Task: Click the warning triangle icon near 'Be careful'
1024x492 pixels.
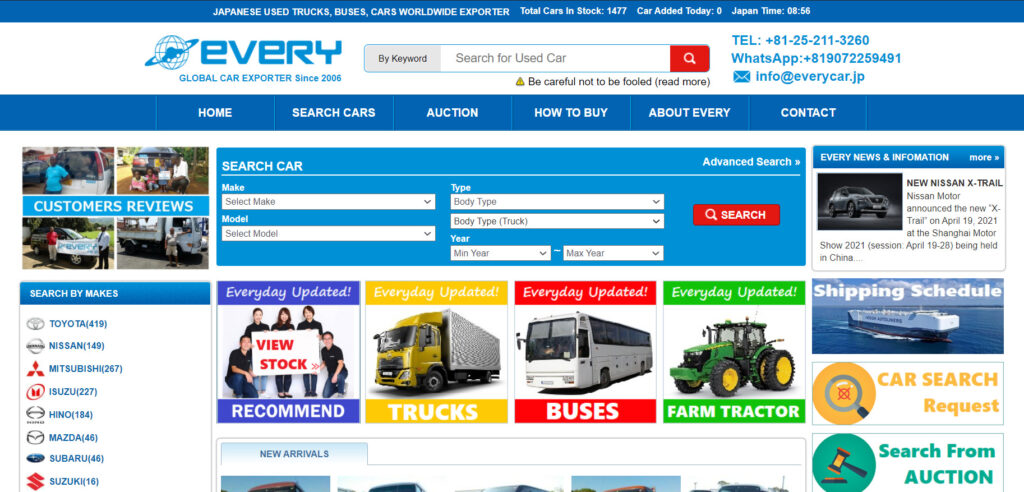Action: [520, 82]
